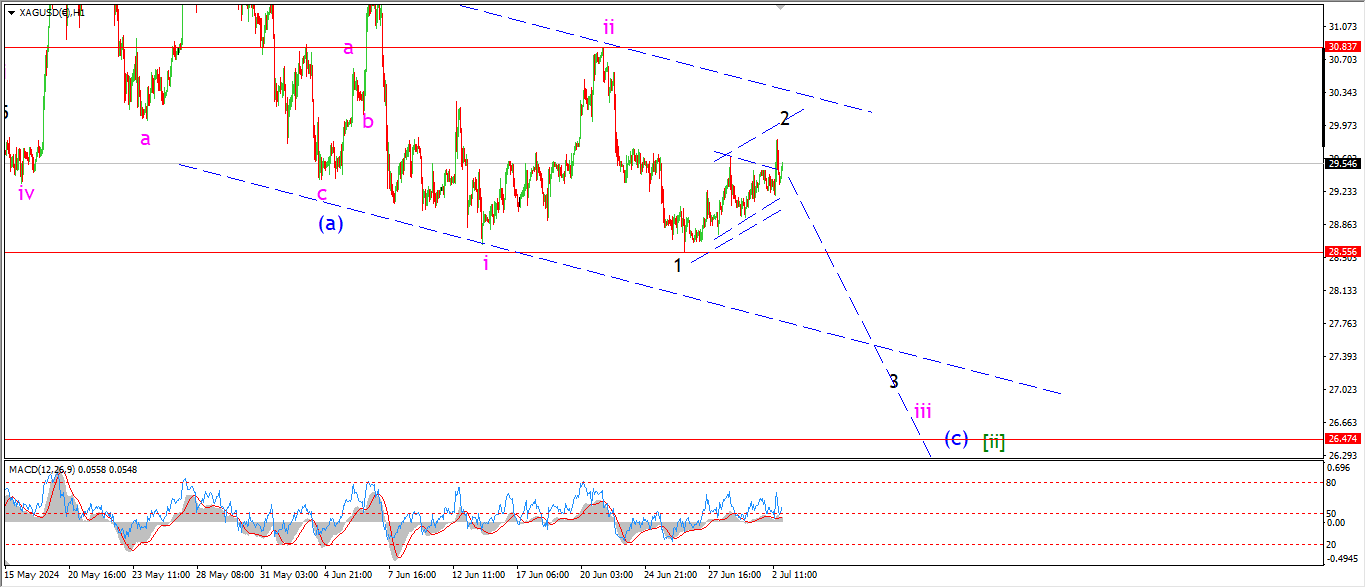Click the 31.073 price scale value
The height and width of the screenshot is (588, 1366).
pyautogui.click(x=1341, y=26)
